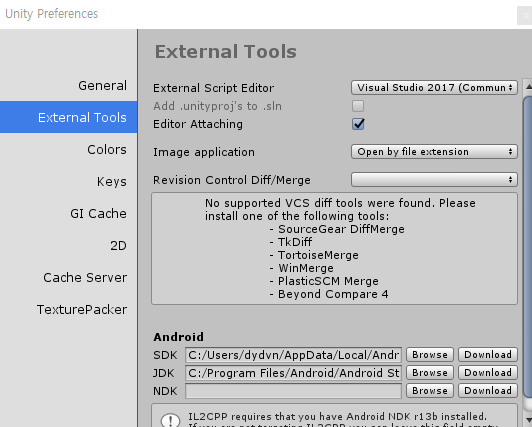Open the Keys preferences section
The image size is (532, 427).
click(112, 181)
